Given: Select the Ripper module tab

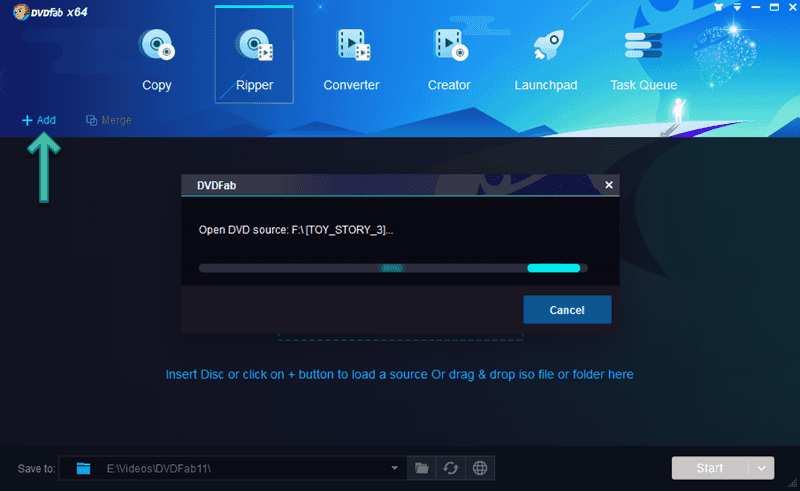Looking at the screenshot, I should [x=254, y=56].
